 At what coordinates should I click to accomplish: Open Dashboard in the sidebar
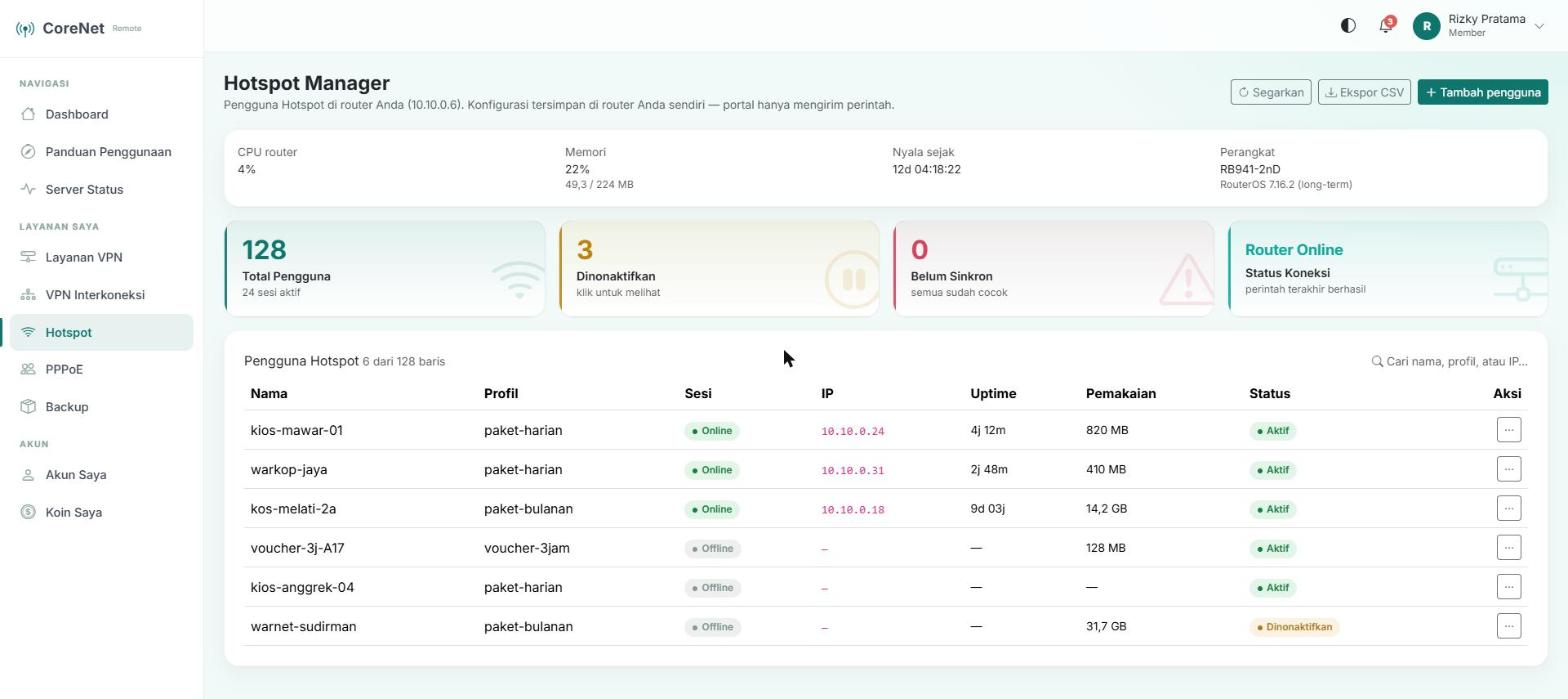(101, 114)
